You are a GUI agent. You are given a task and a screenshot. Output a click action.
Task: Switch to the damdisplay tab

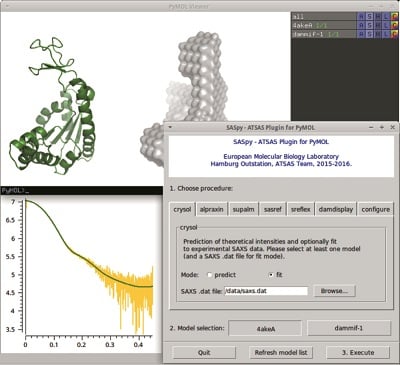coord(336,209)
